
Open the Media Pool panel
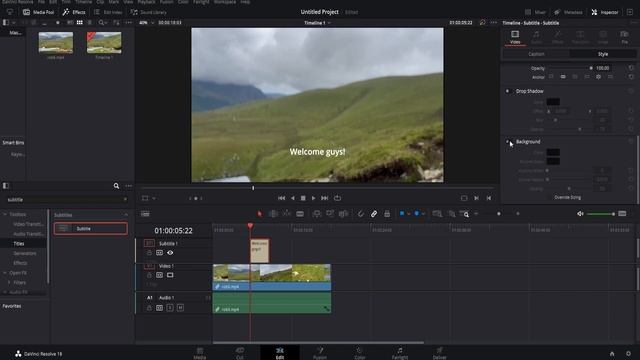click(x=38, y=12)
